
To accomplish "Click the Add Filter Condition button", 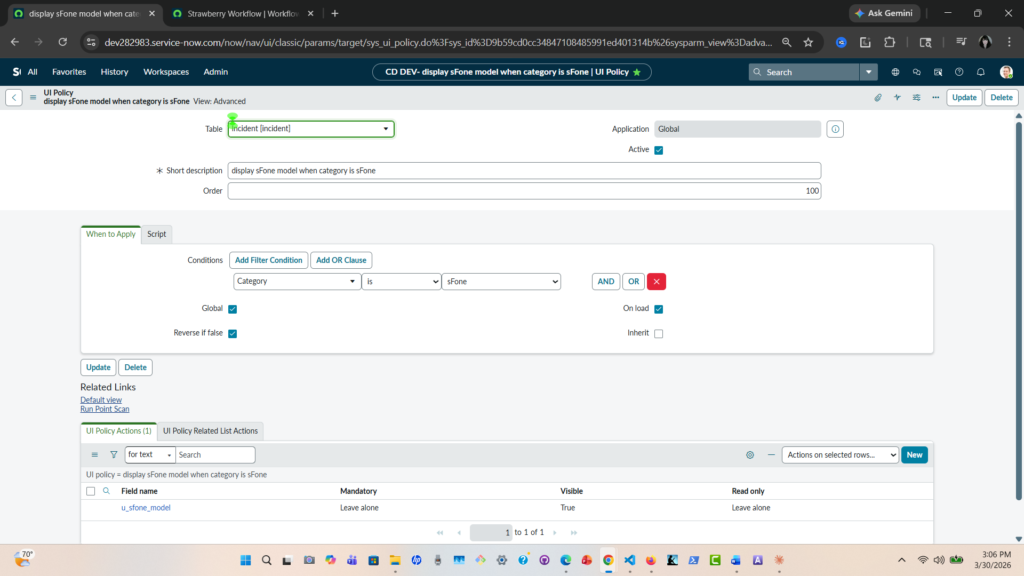I will pyautogui.click(x=268, y=260).
